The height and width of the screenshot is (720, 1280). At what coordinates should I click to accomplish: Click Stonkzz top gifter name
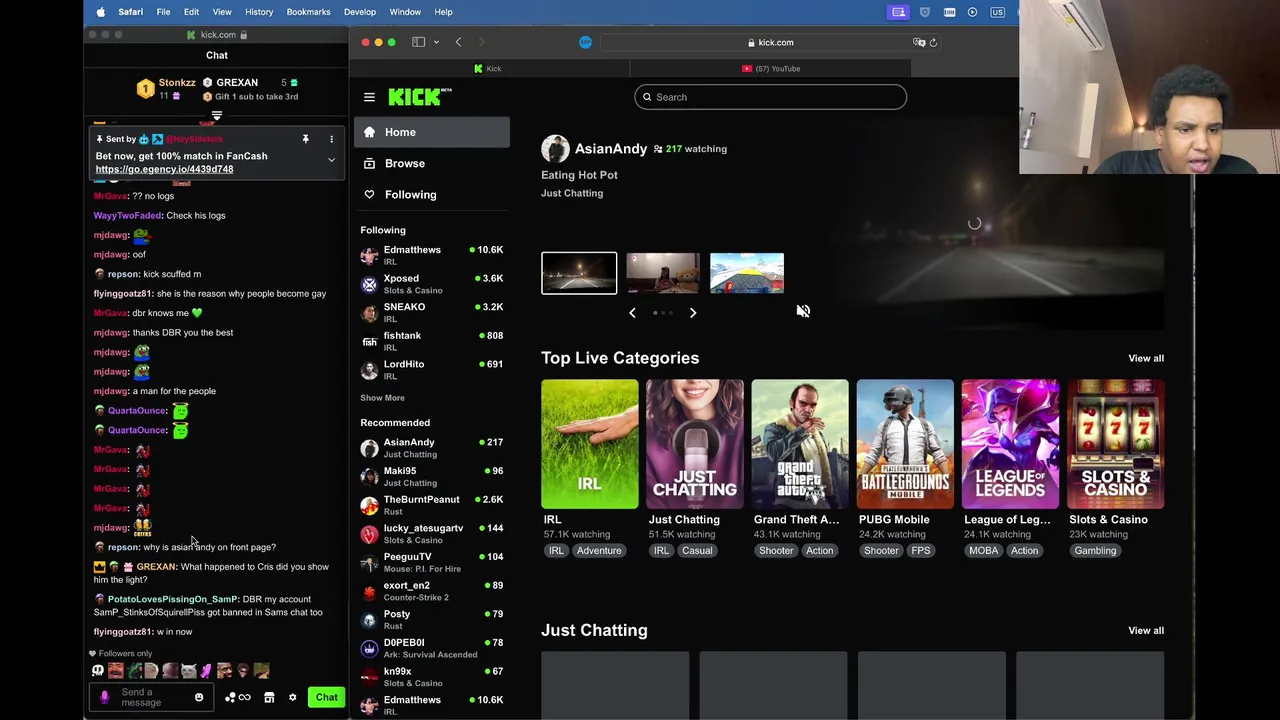[x=177, y=83]
